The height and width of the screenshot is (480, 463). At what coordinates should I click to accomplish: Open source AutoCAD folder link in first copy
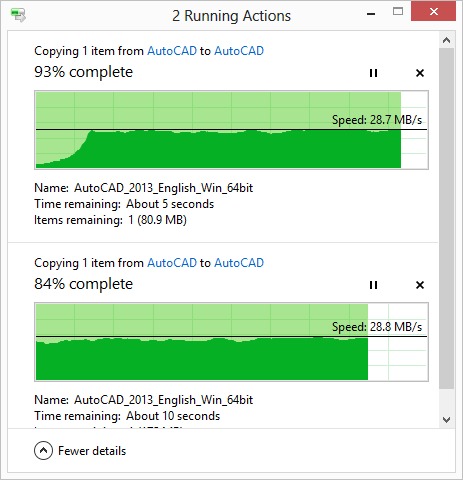[x=172, y=51]
